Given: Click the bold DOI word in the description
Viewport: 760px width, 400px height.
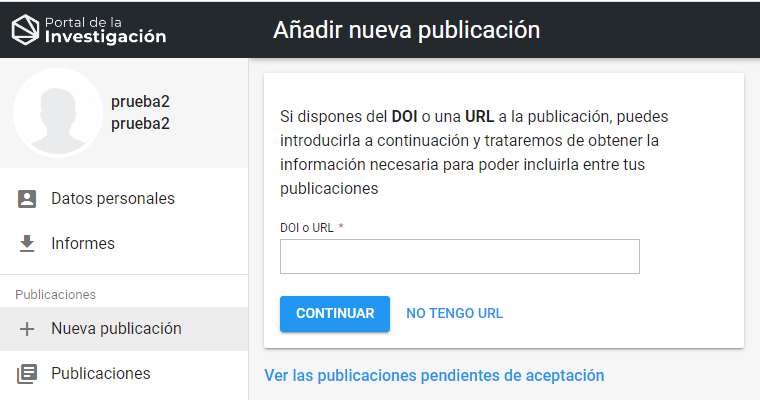Looking at the screenshot, I should [x=404, y=117].
